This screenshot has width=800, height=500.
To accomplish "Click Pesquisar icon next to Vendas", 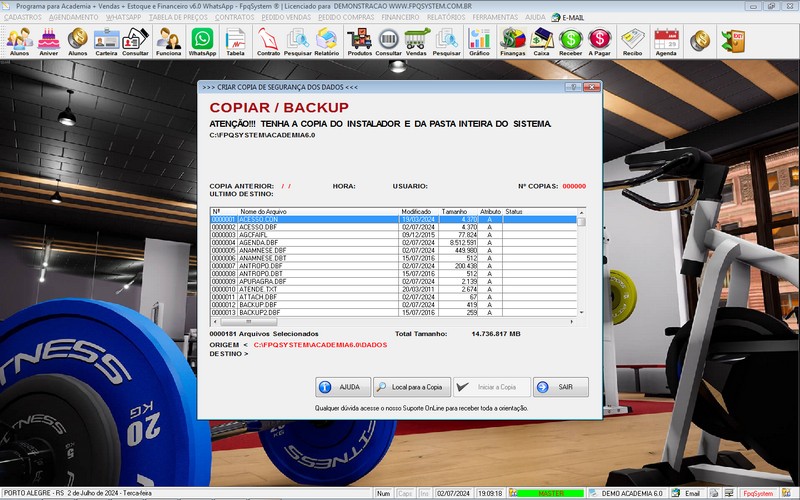I will pyautogui.click(x=446, y=41).
